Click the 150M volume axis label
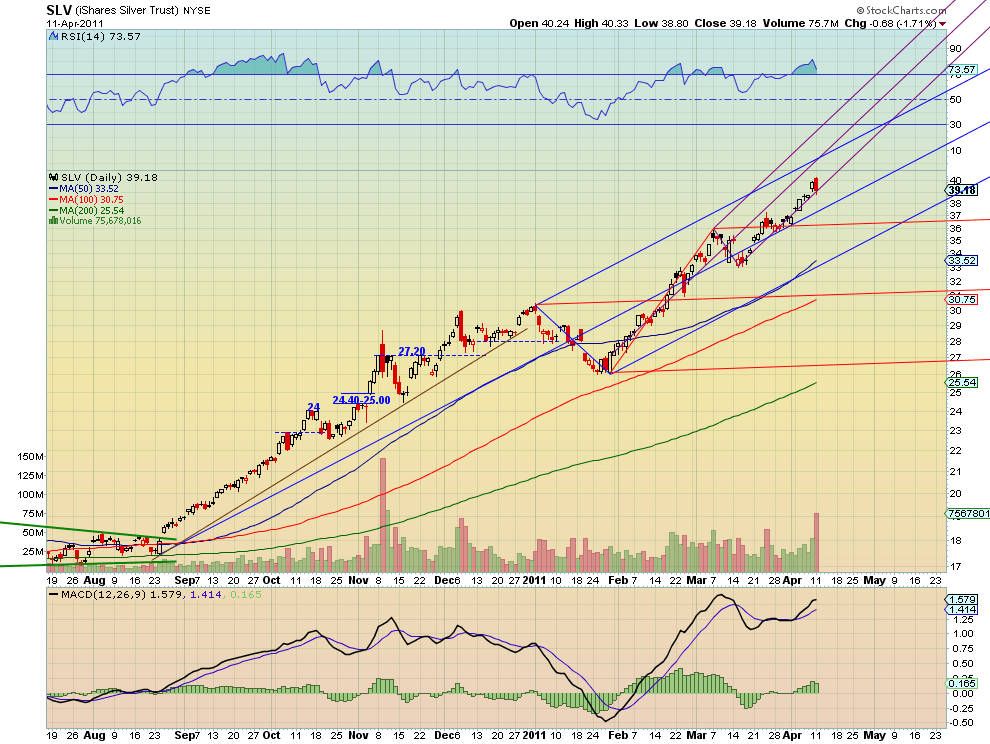 pos(30,457)
